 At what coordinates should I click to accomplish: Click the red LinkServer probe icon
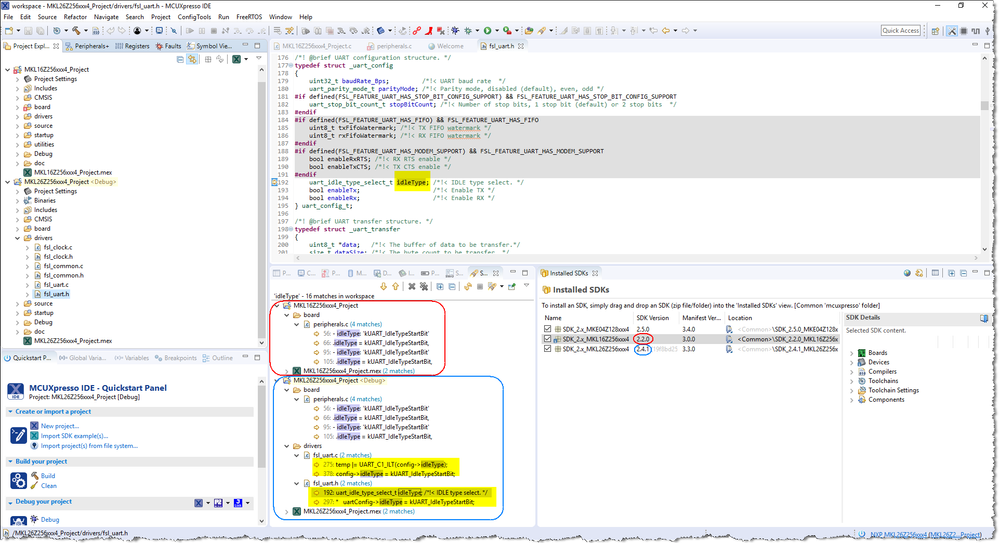coord(417,31)
